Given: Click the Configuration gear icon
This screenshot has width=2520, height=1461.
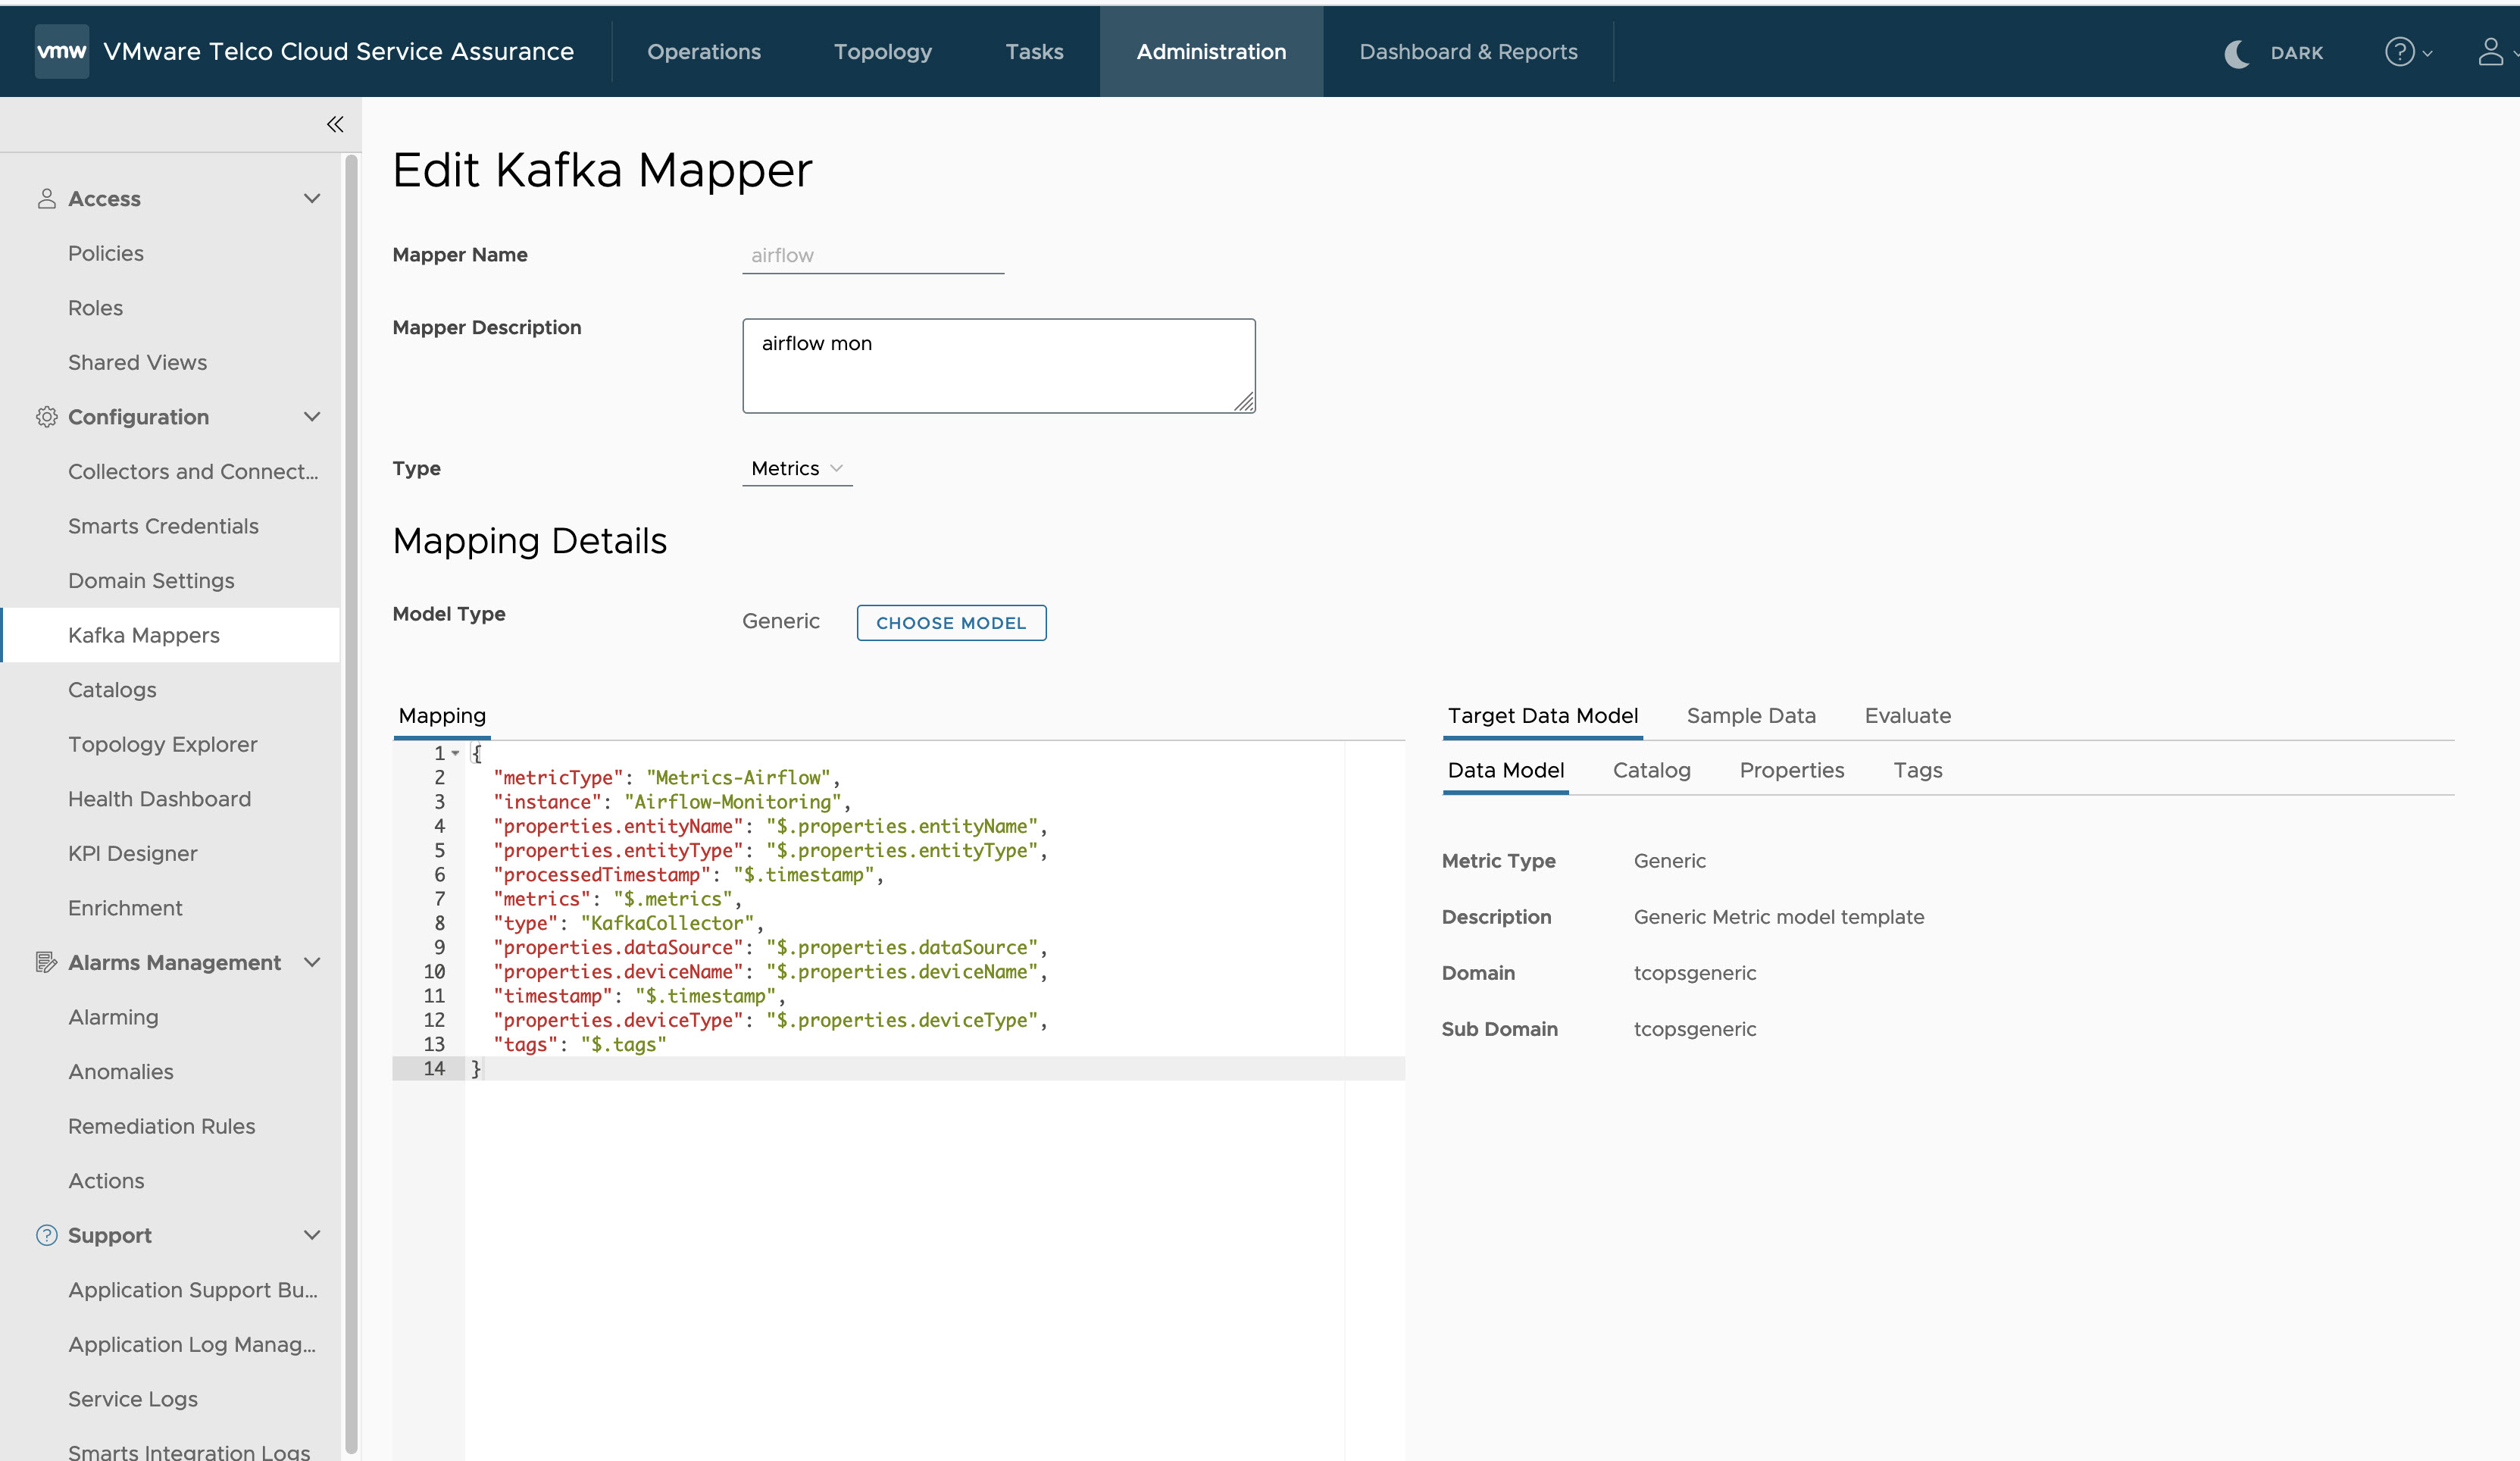Looking at the screenshot, I should pyautogui.click(x=47, y=416).
